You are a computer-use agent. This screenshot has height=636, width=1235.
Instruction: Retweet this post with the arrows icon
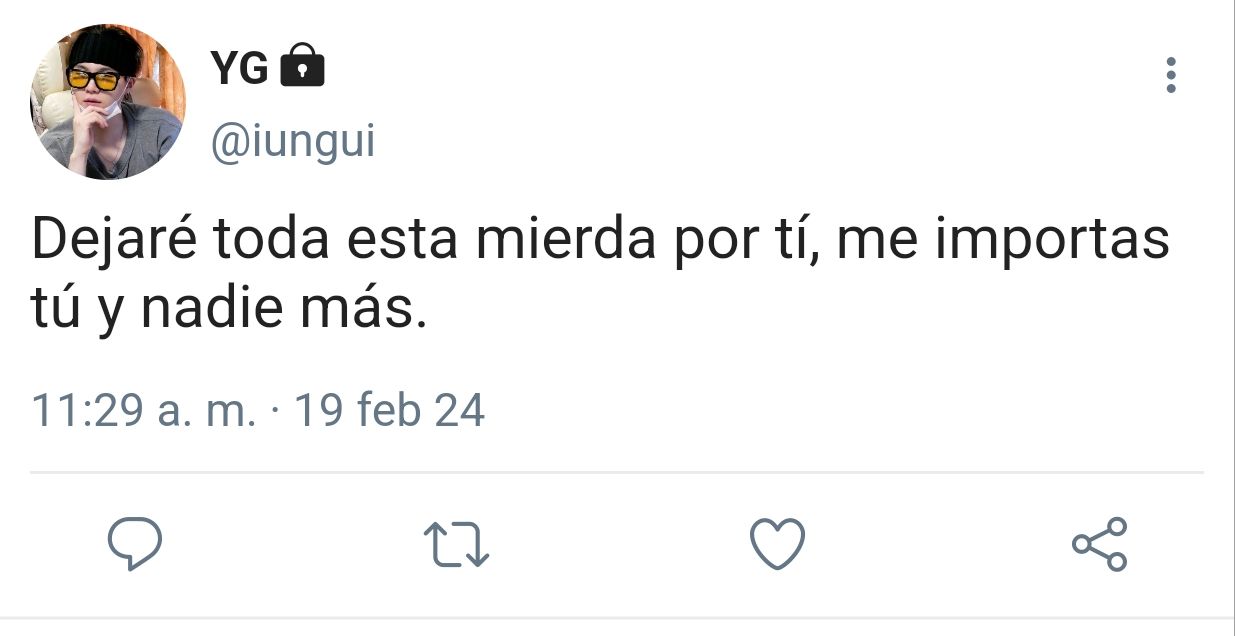[x=457, y=545]
